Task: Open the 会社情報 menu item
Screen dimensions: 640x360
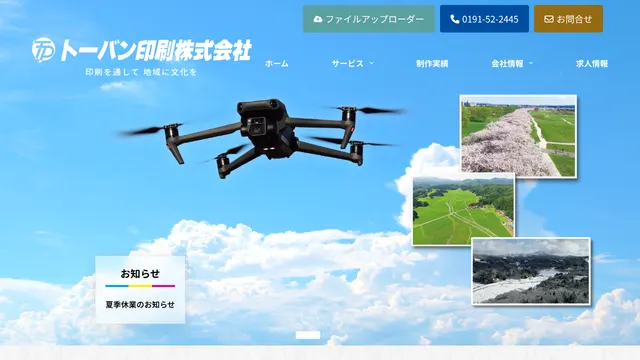Action: pyautogui.click(x=507, y=64)
